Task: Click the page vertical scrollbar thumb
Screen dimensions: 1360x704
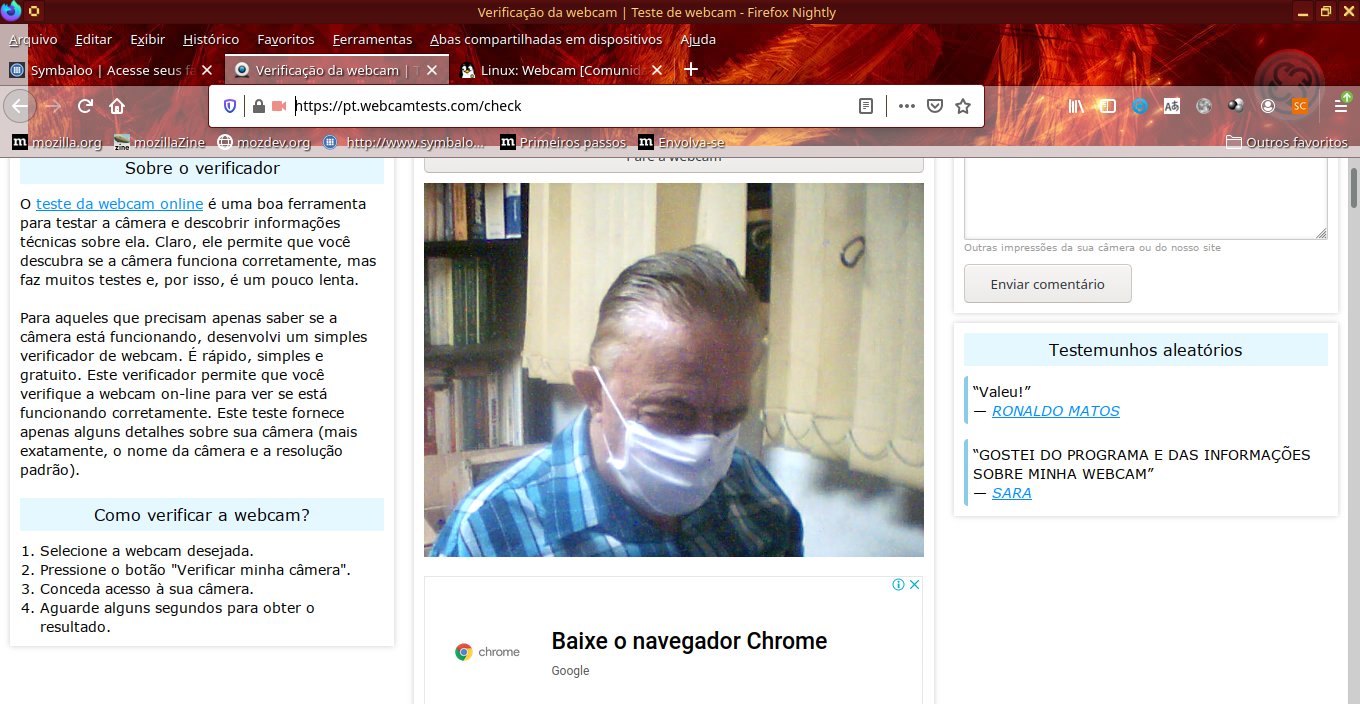Action: tap(1353, 187)
